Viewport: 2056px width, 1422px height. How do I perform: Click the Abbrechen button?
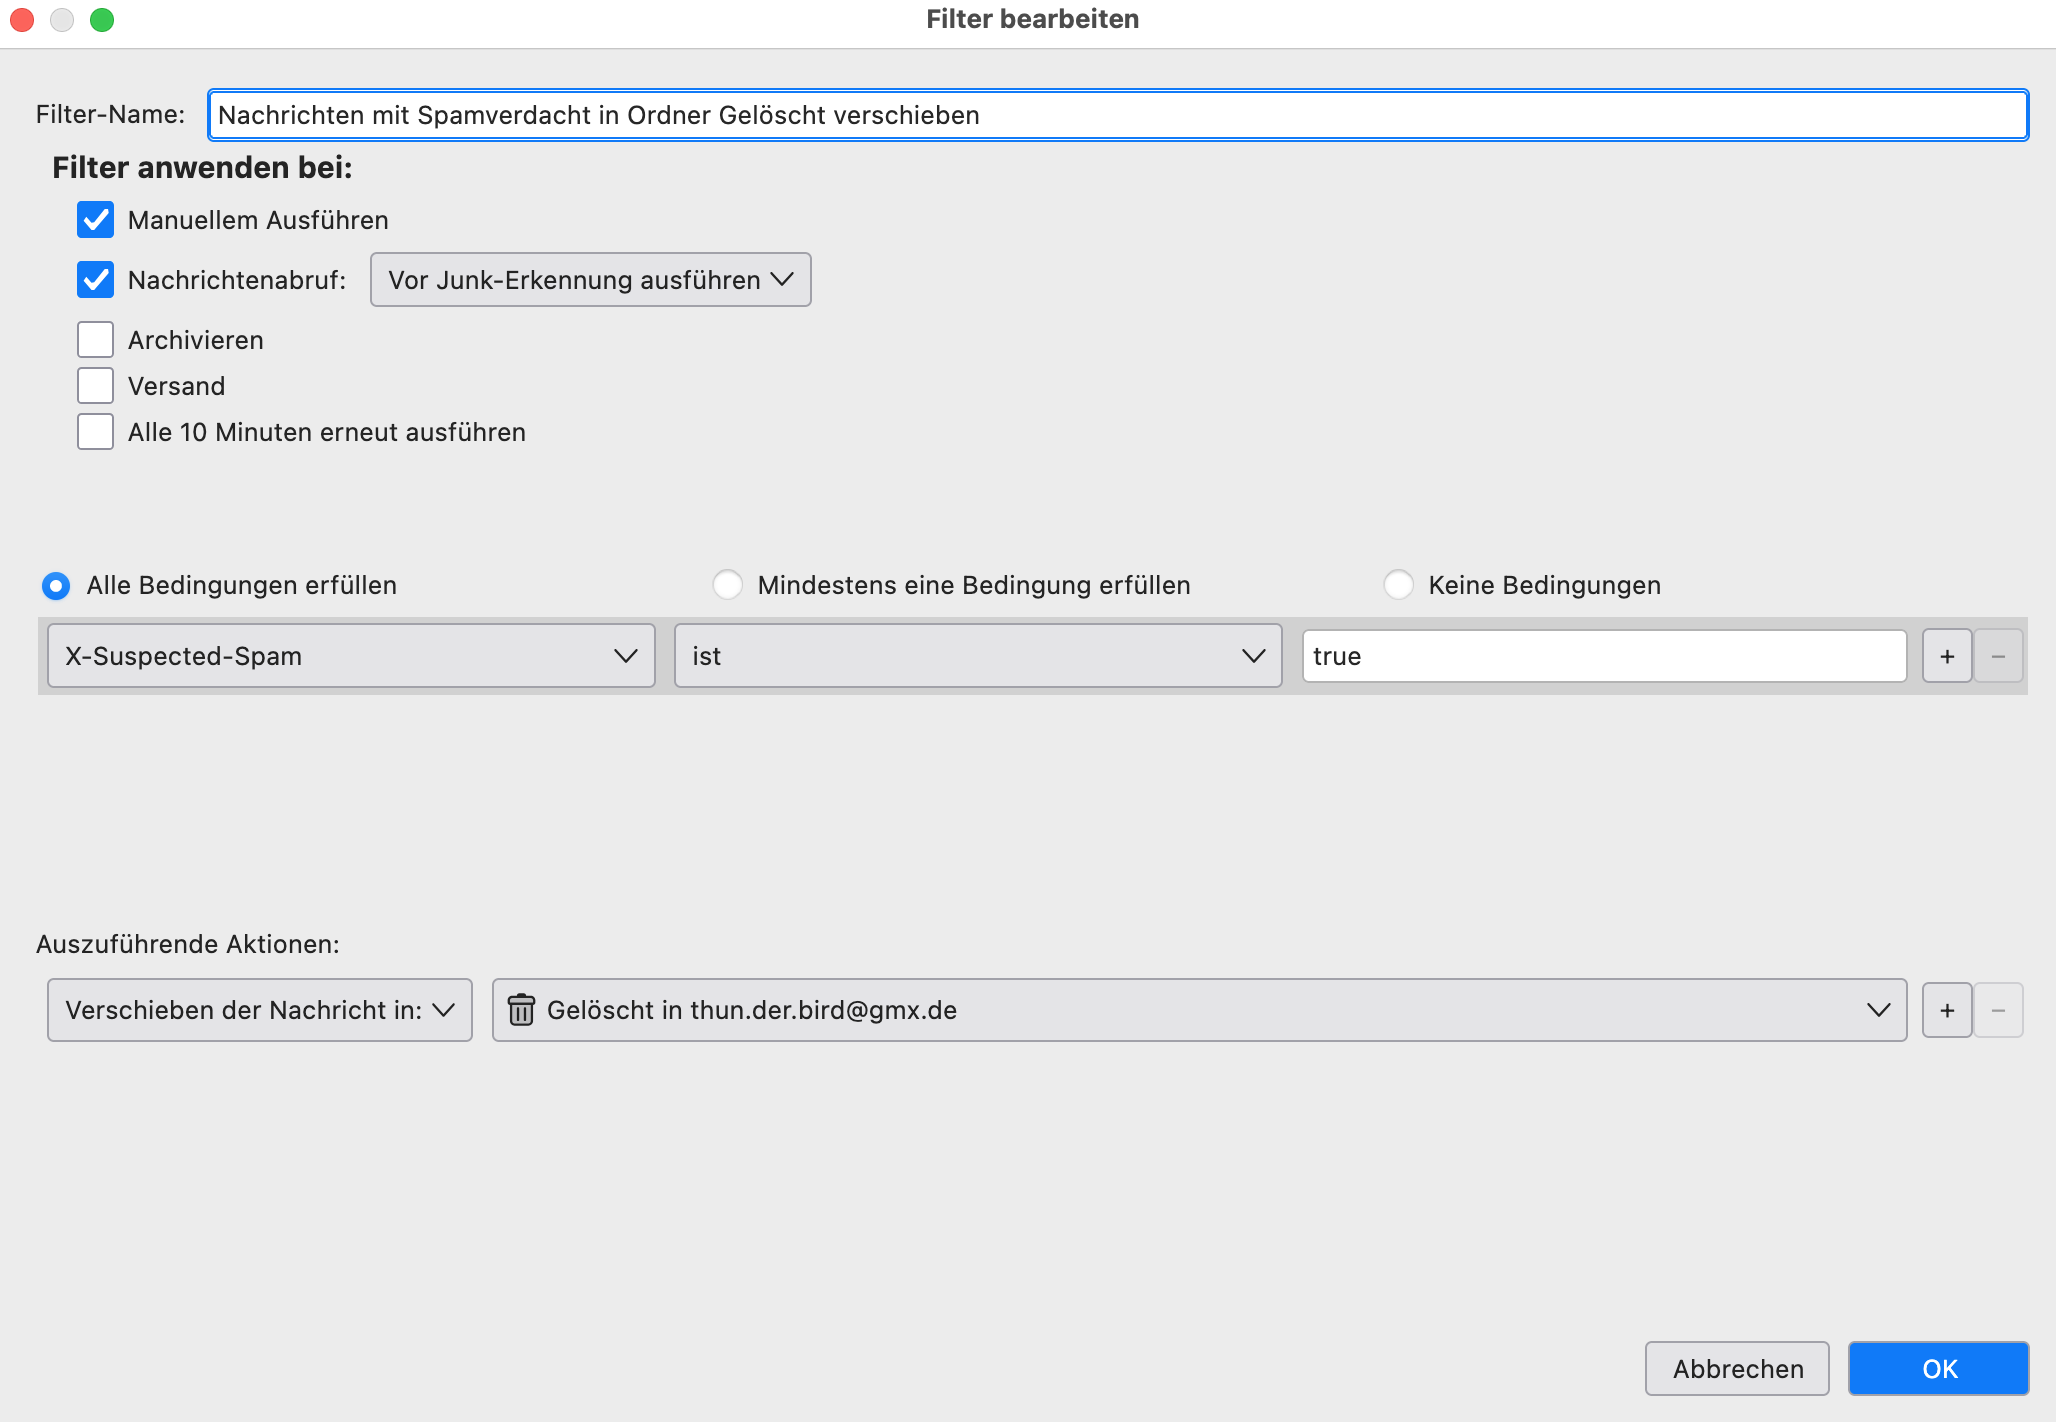(x=1738, y=1369)
